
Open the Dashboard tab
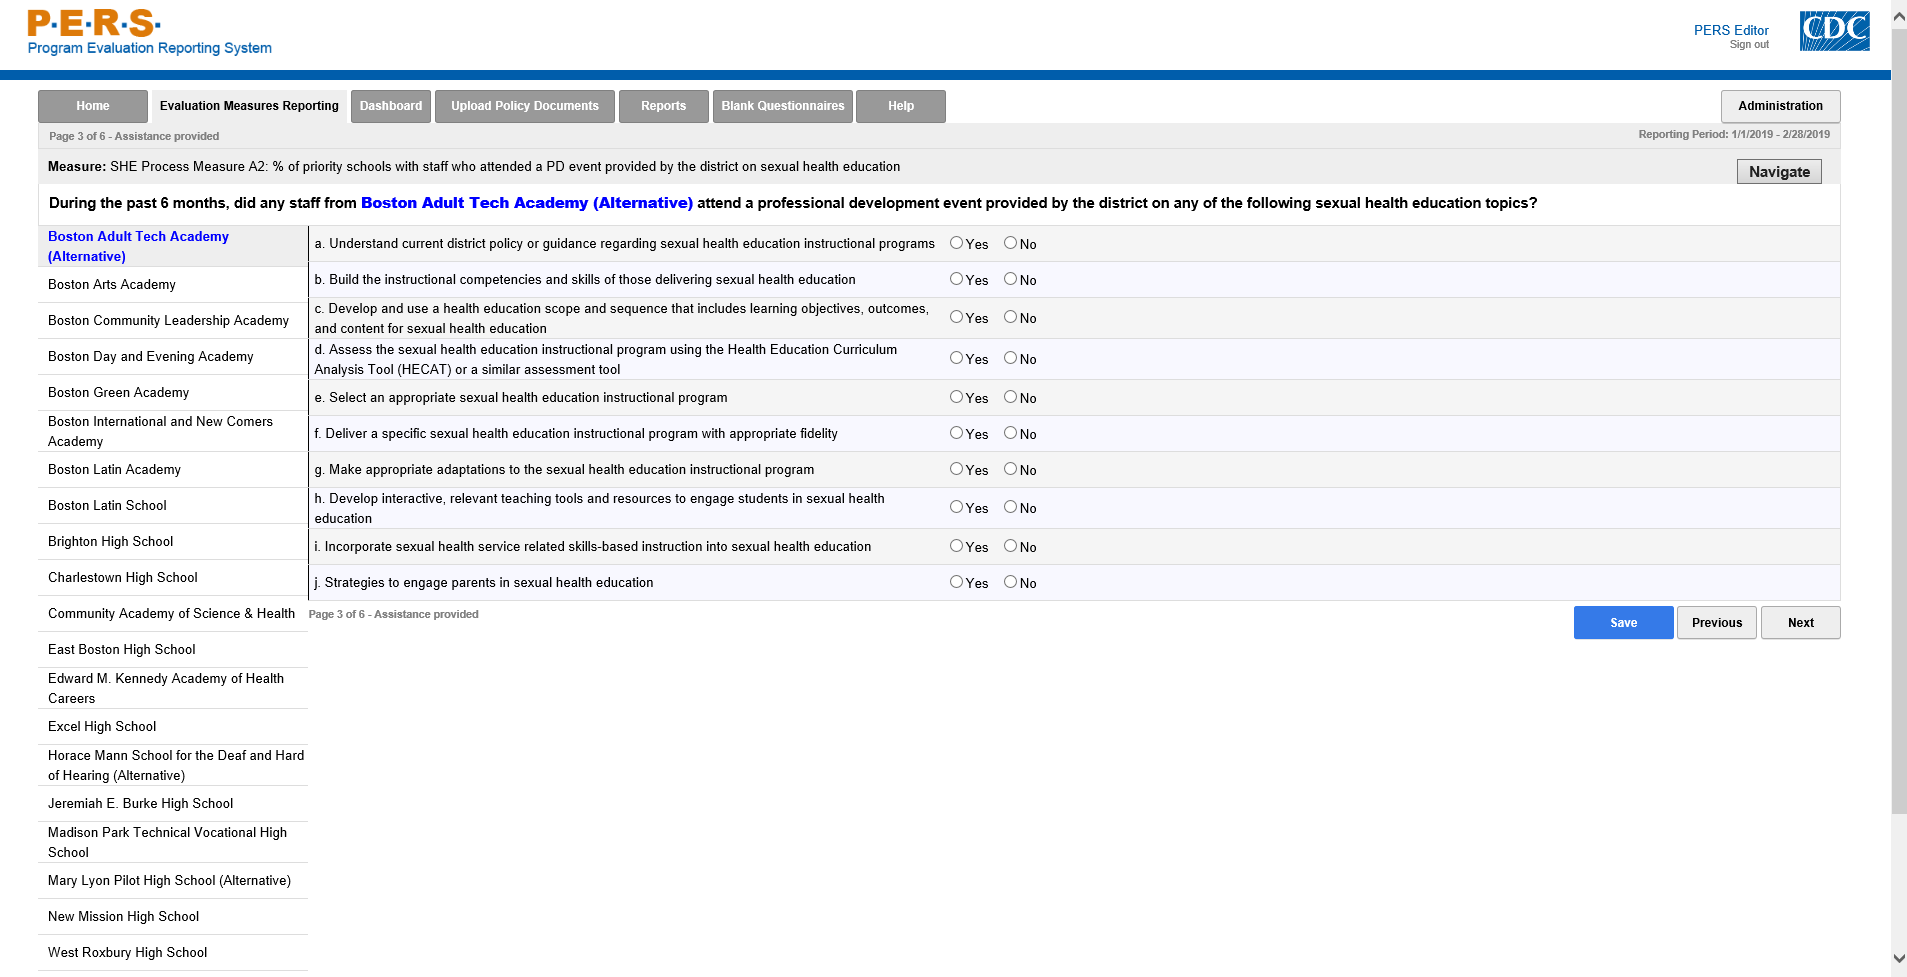[x=391, y=106]
